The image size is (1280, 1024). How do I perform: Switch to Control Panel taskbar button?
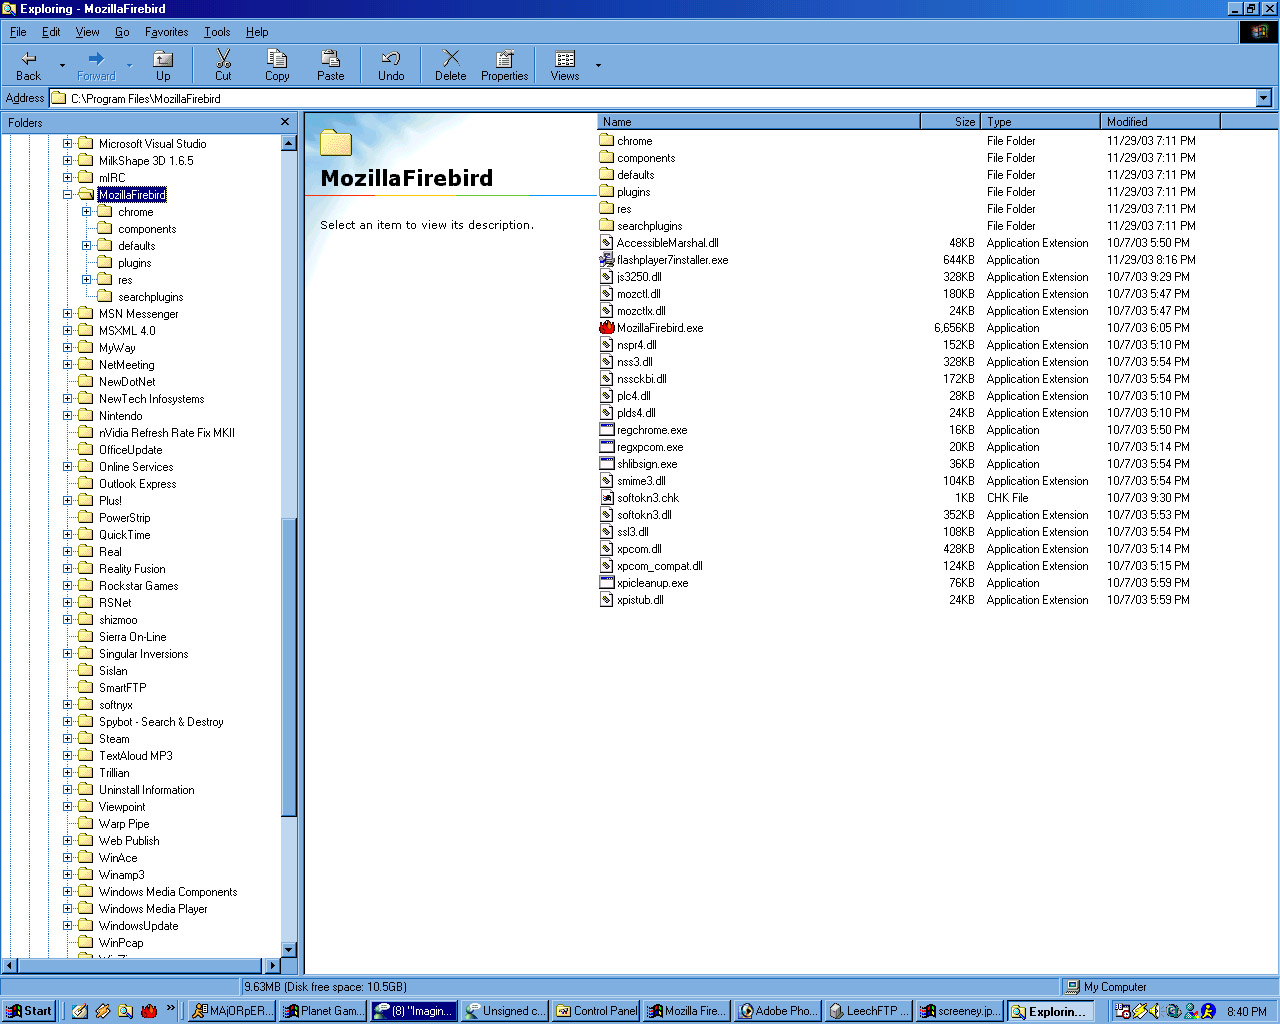(x=596, y=1011)
